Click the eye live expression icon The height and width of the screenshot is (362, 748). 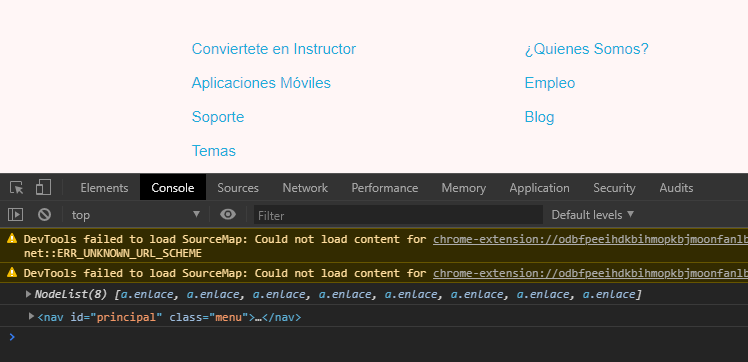click(x=228, y=215)
